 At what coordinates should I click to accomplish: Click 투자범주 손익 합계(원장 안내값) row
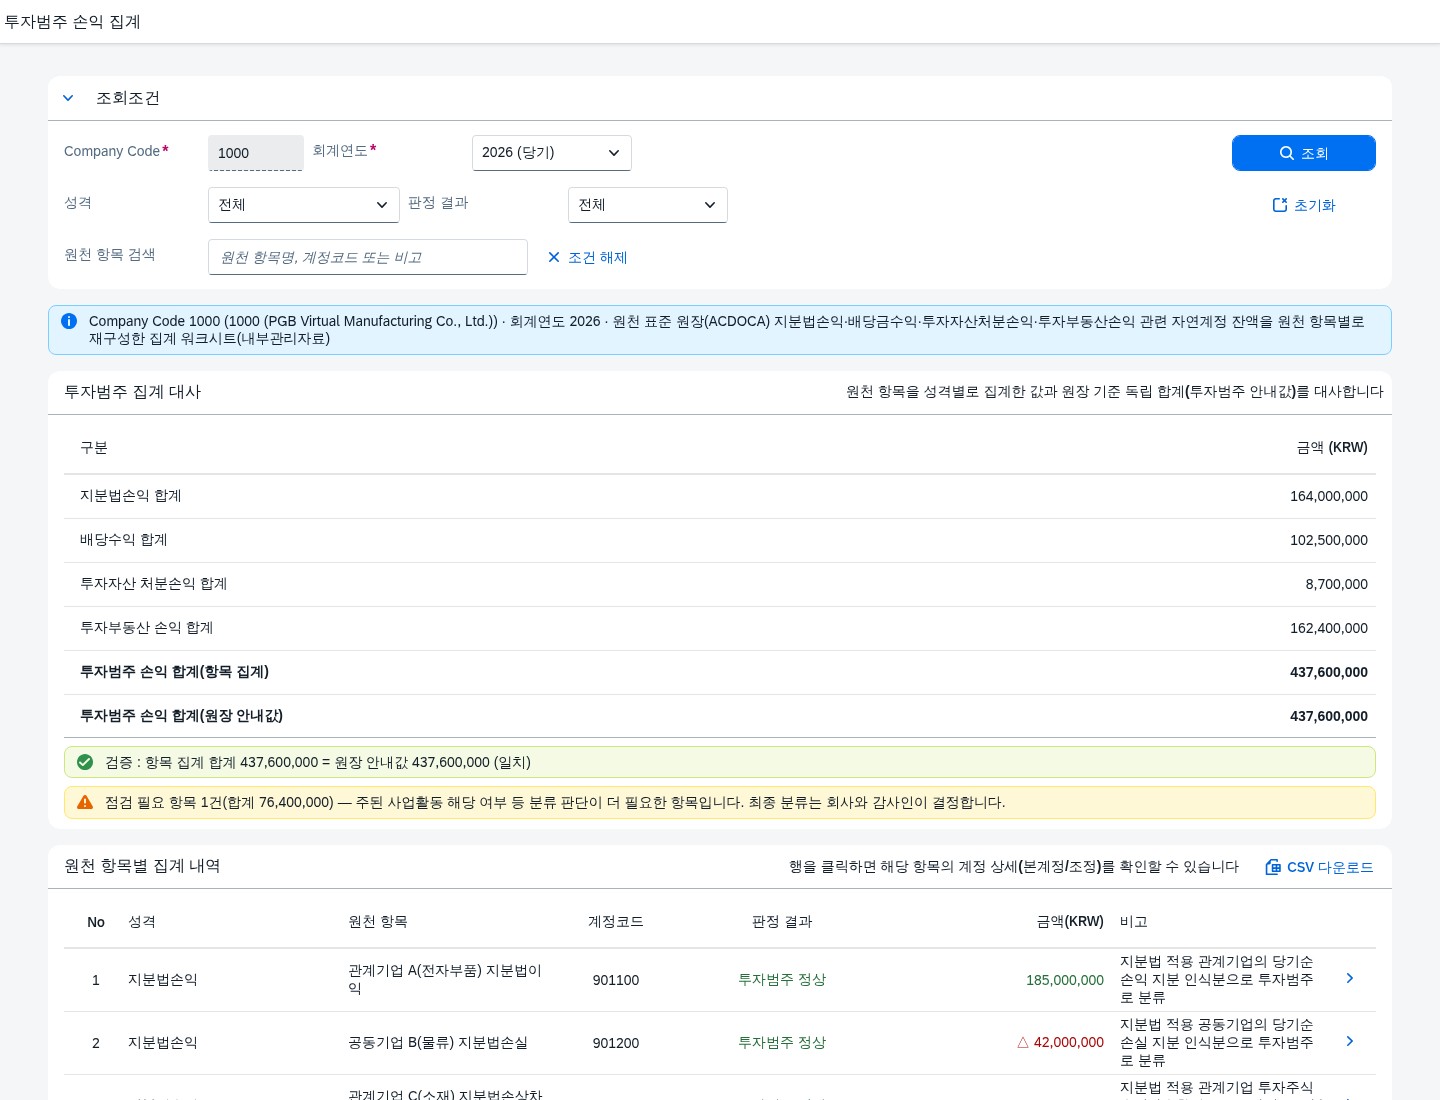(720, 716)
